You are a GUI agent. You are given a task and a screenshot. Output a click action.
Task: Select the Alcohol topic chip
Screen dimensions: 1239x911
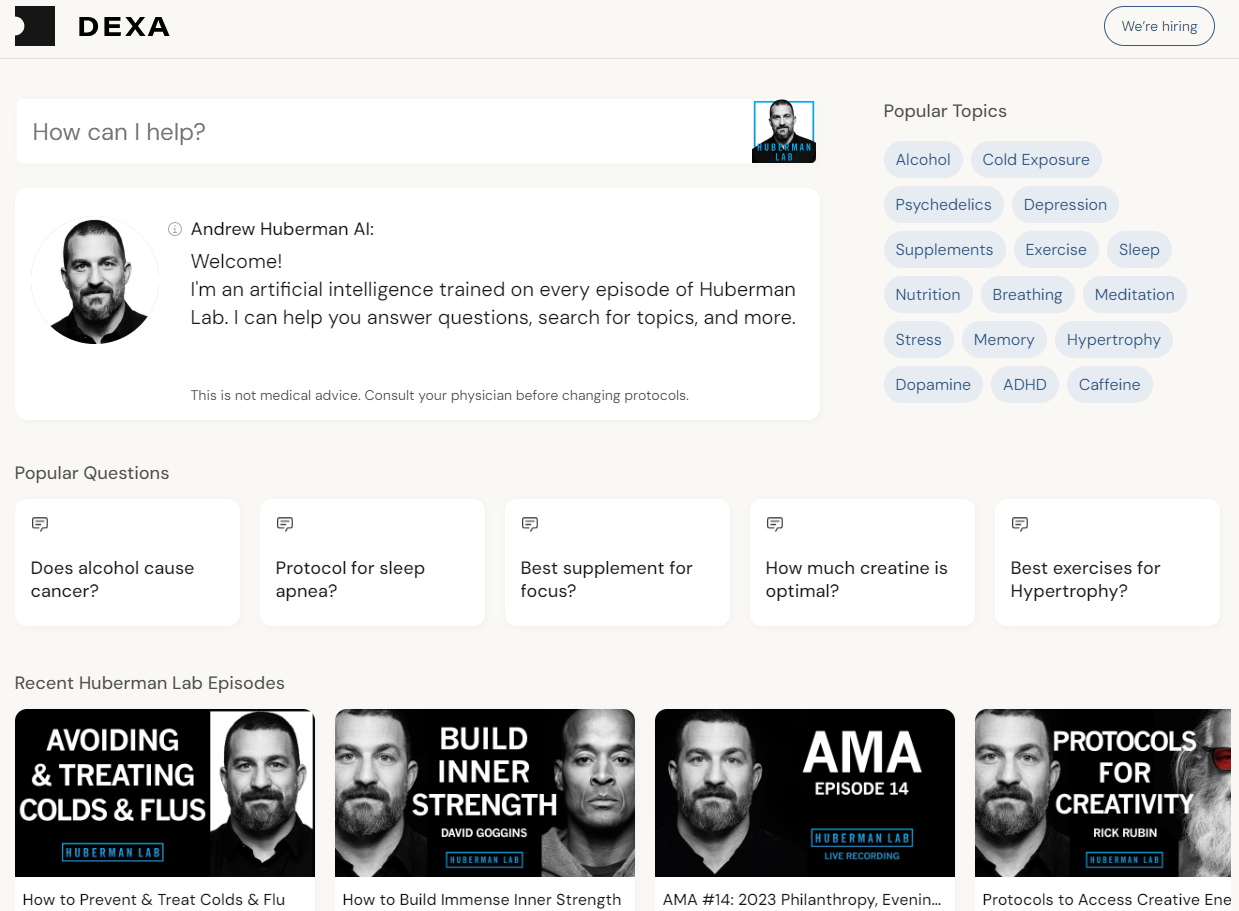click(923, 160)
